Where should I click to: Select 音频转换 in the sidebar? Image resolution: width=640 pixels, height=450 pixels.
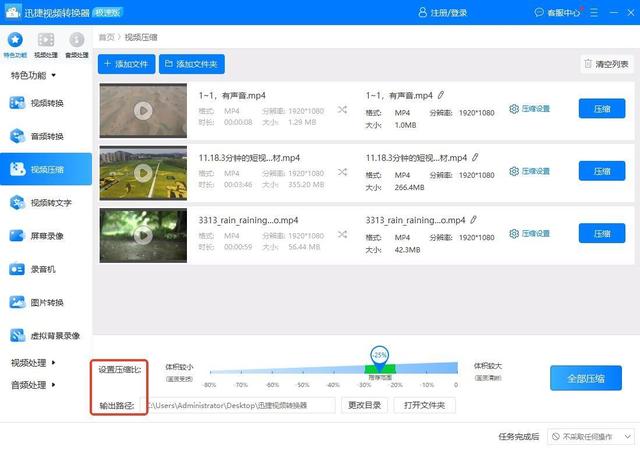pyautogui.click(x=46, y=136)
